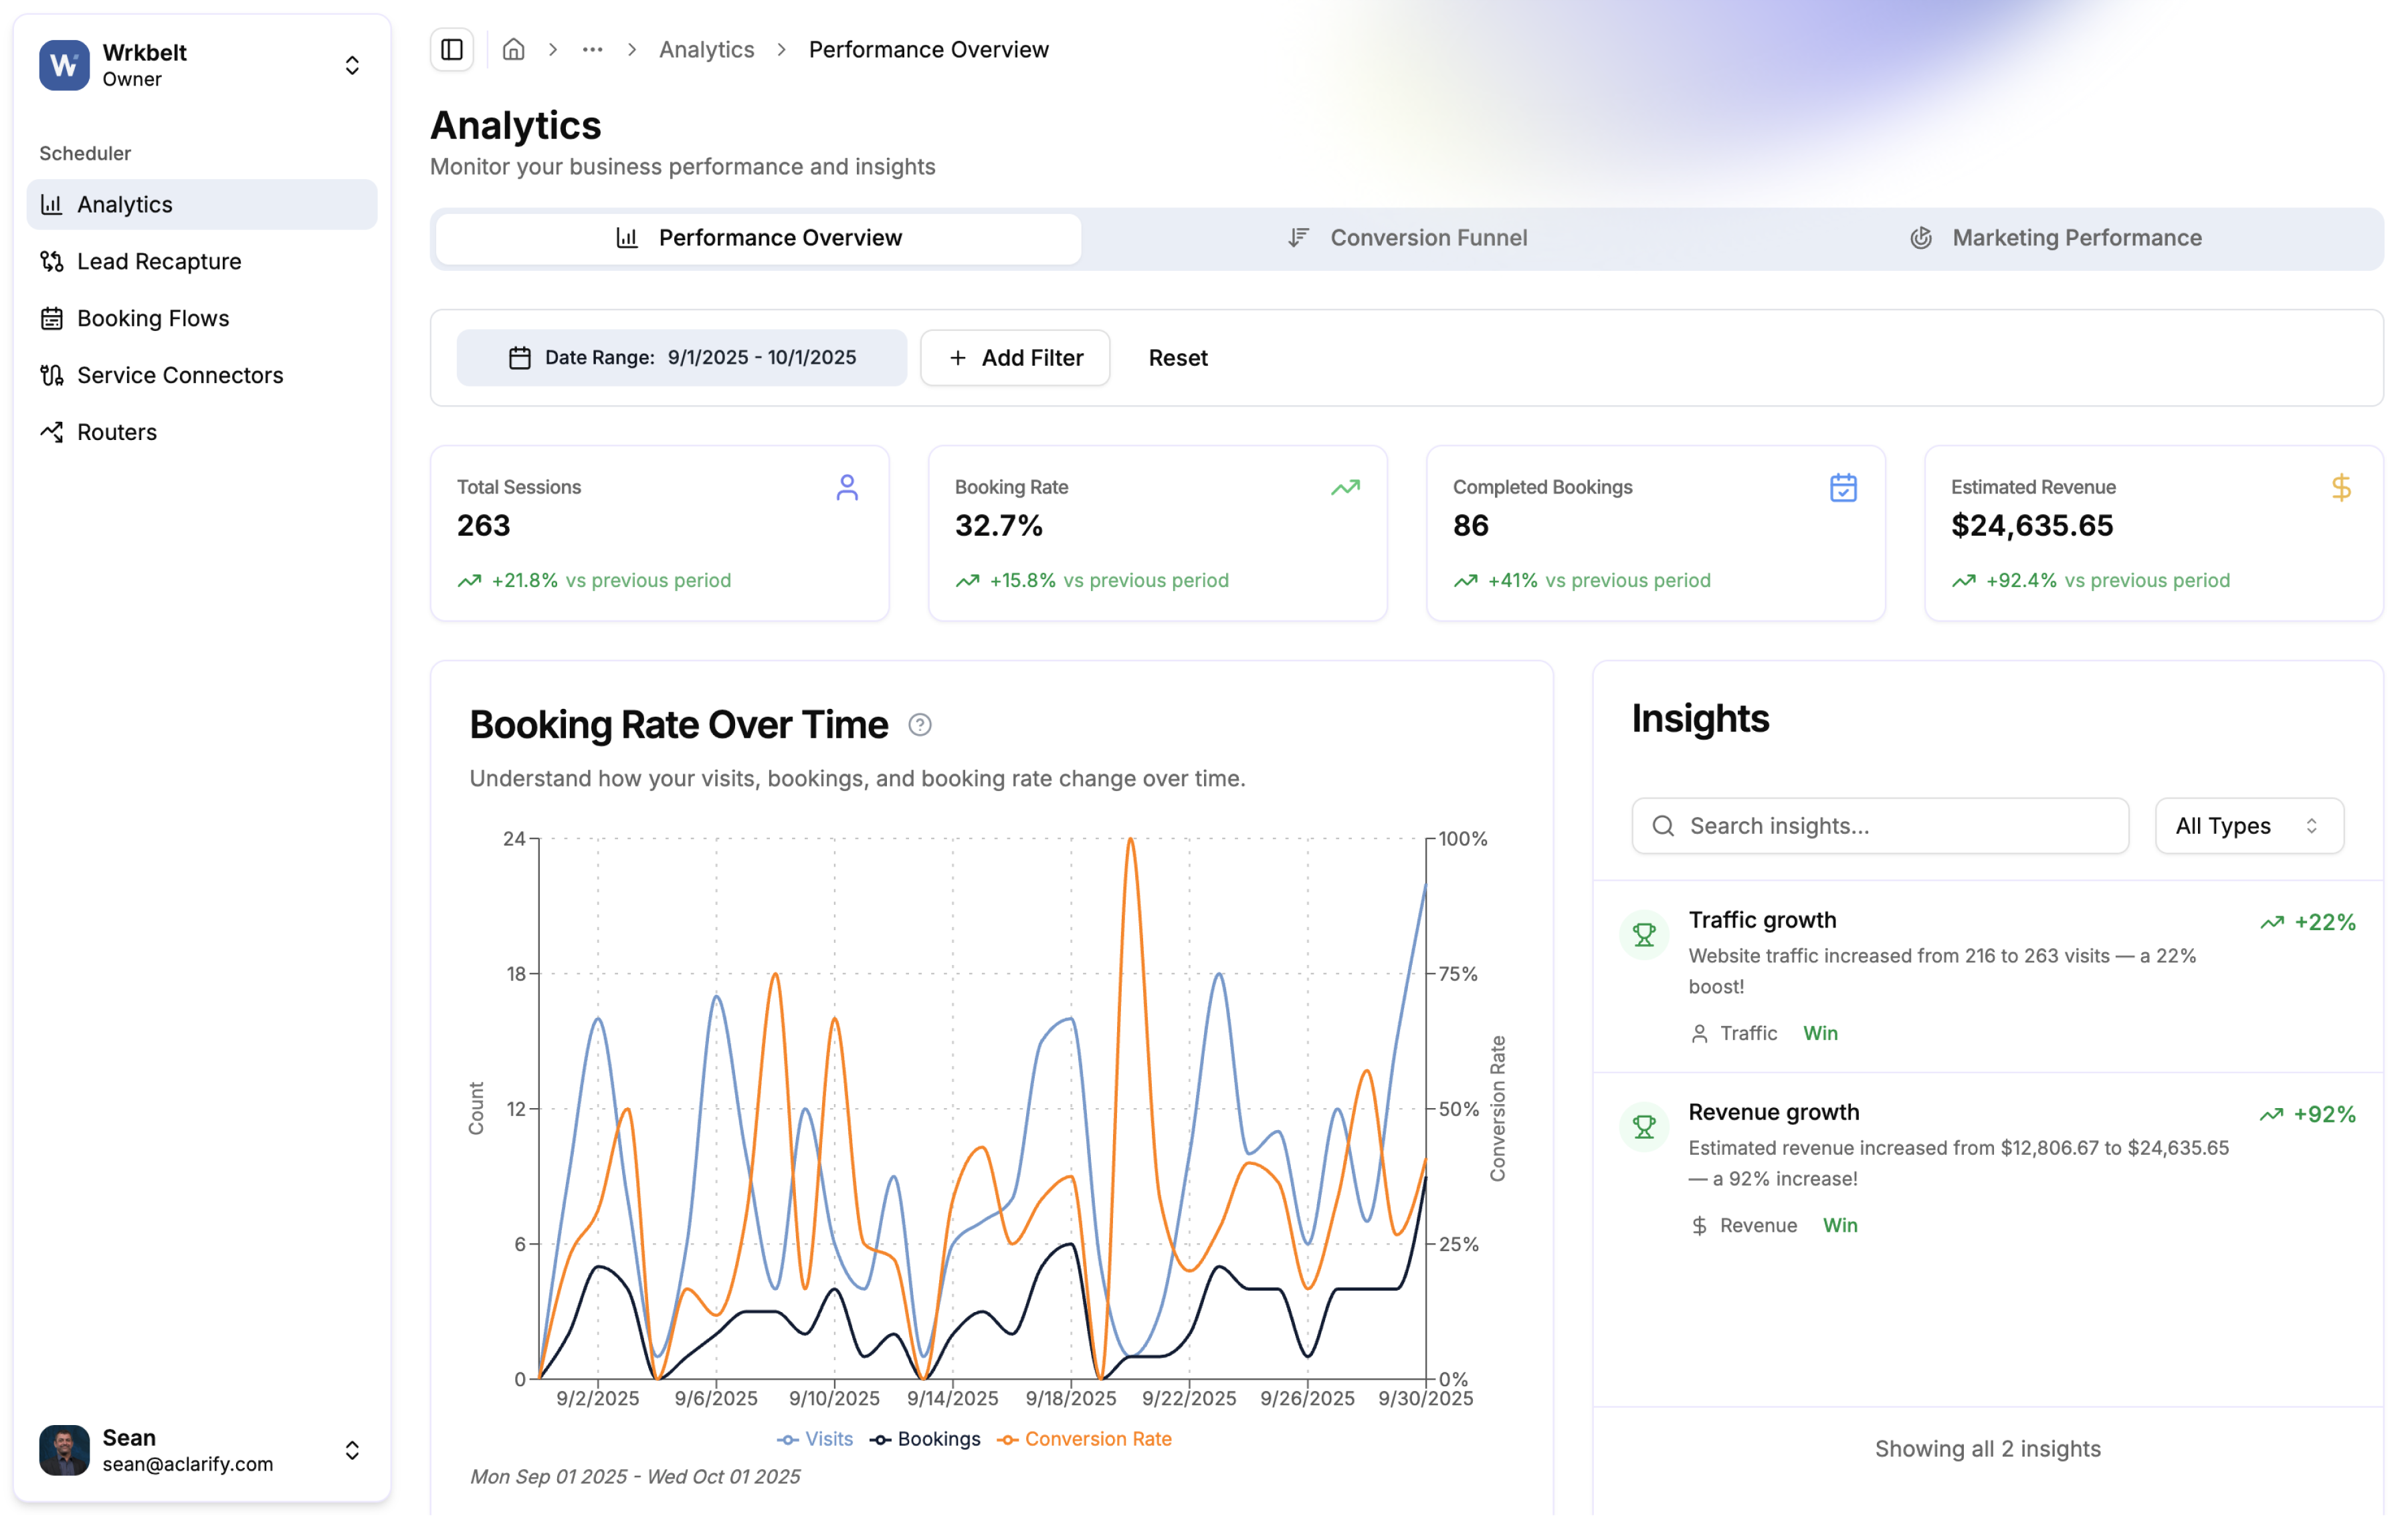
Task: Click the Add Filter button
Action: 1015,358
